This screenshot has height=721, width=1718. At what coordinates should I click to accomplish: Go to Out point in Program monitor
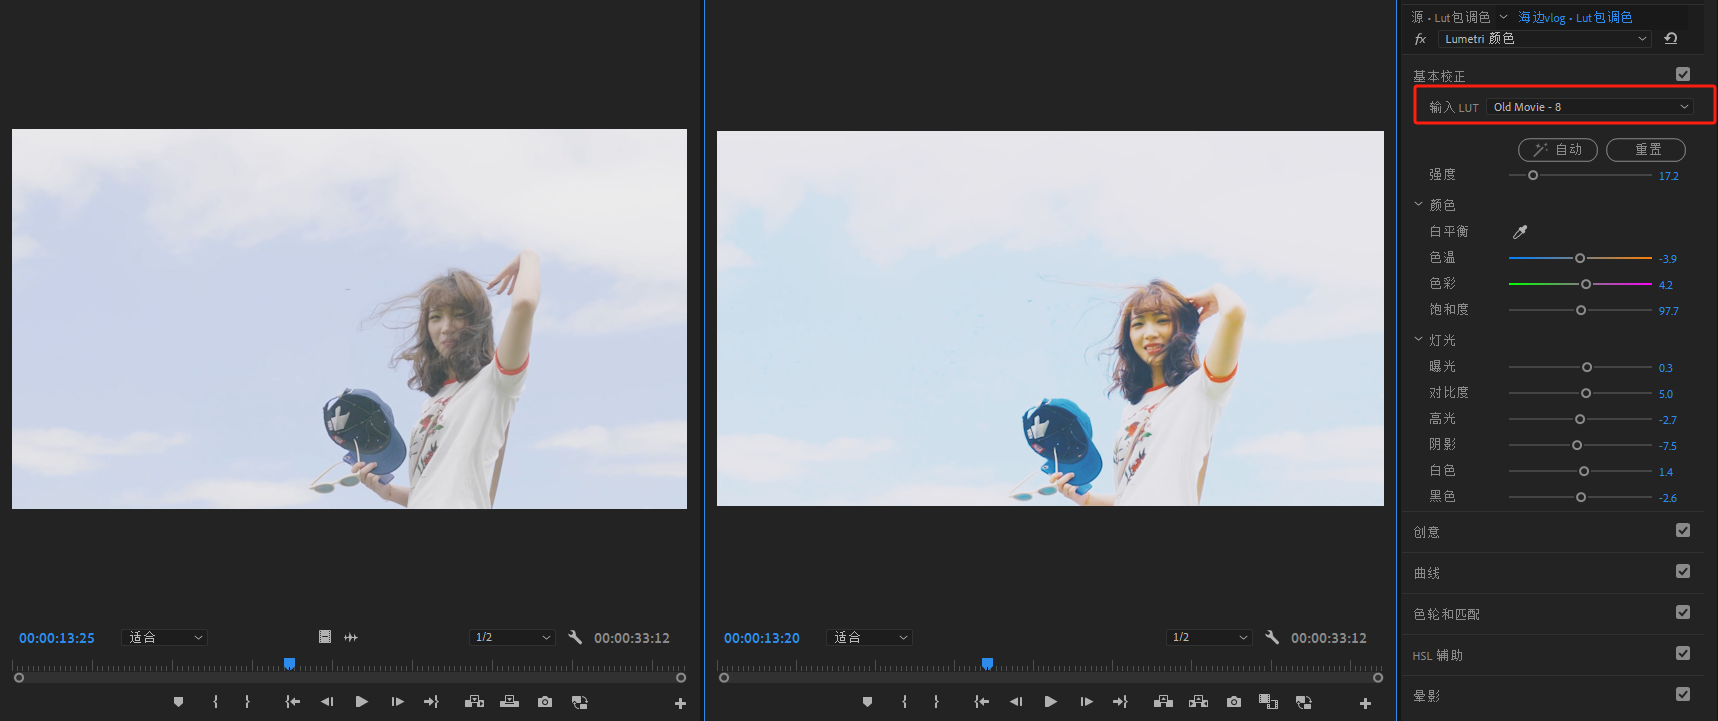tap(1120, 702)
